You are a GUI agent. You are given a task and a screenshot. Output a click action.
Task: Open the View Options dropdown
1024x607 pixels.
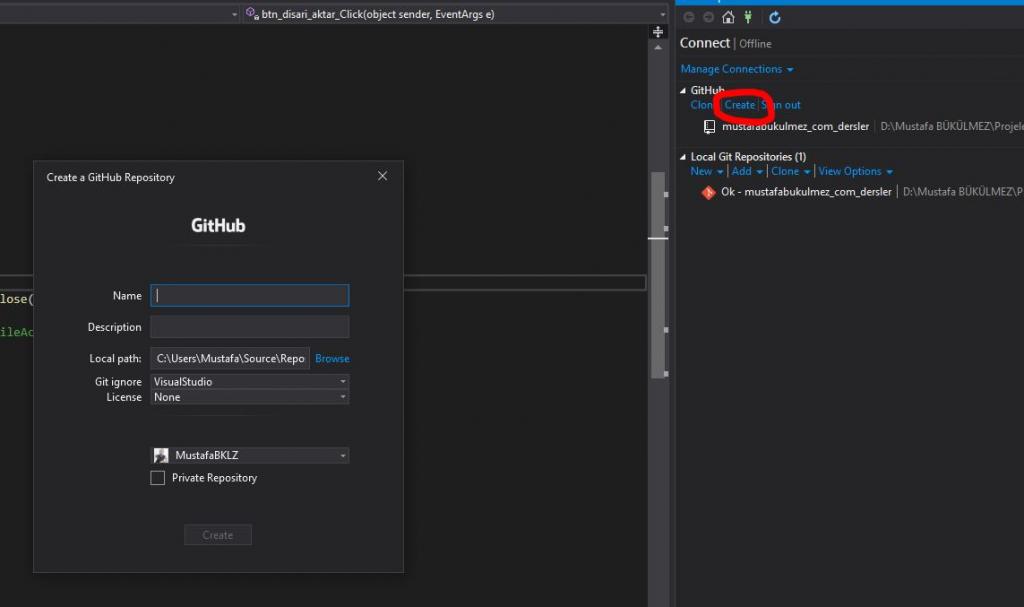(x=852, y=171)
